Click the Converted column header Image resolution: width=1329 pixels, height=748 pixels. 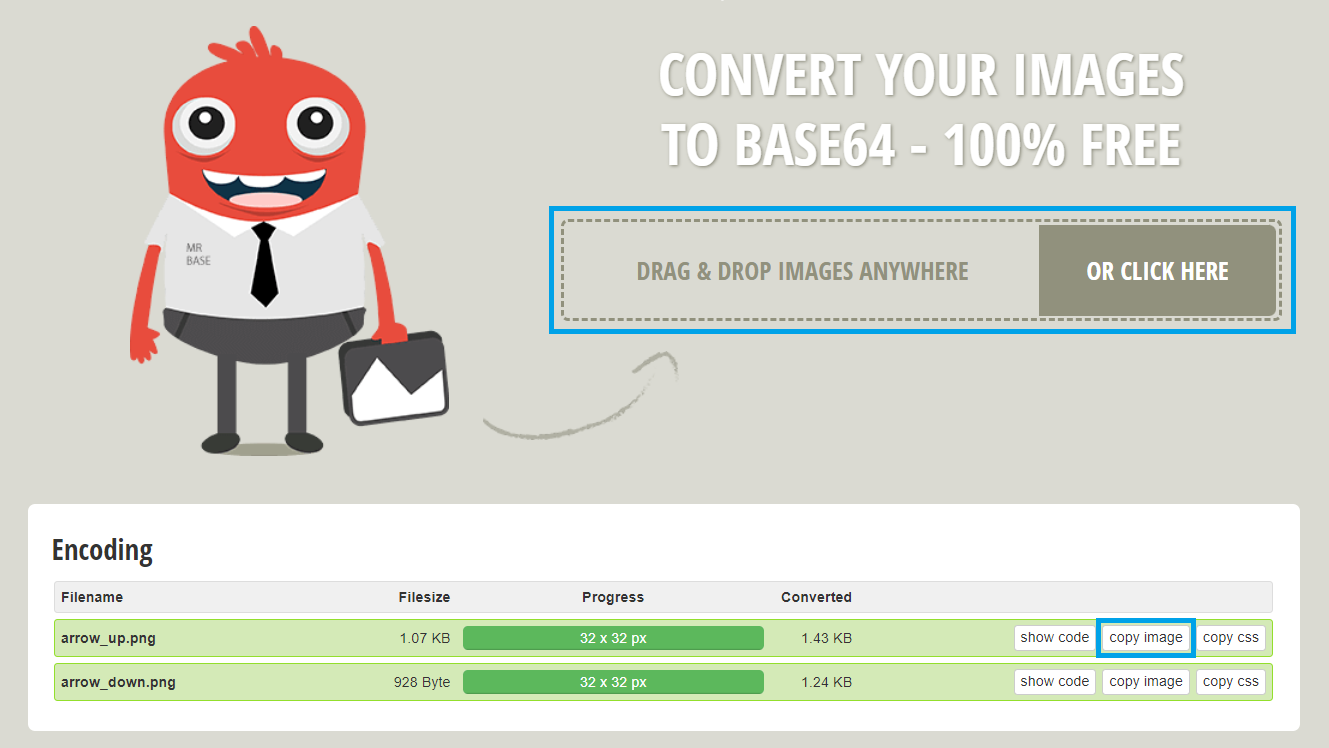point(816,597)
